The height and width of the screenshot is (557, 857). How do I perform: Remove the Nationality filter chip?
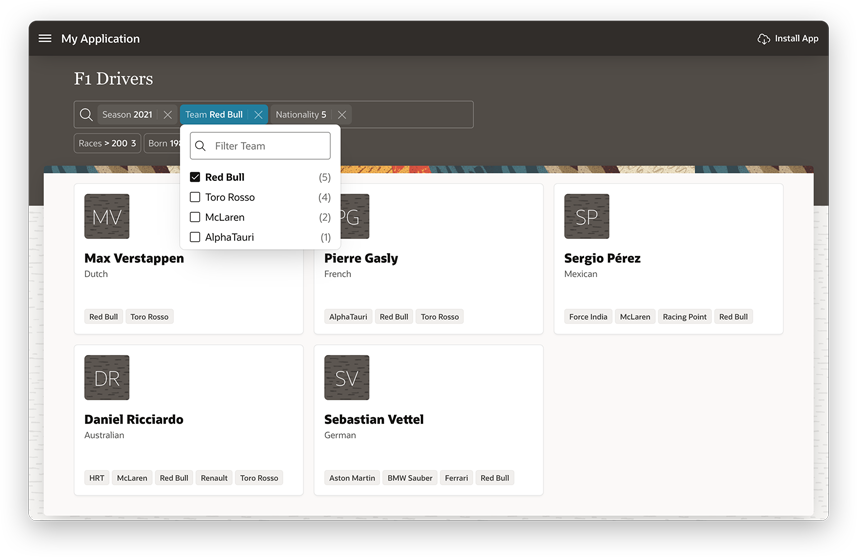[x=342, y=115]
